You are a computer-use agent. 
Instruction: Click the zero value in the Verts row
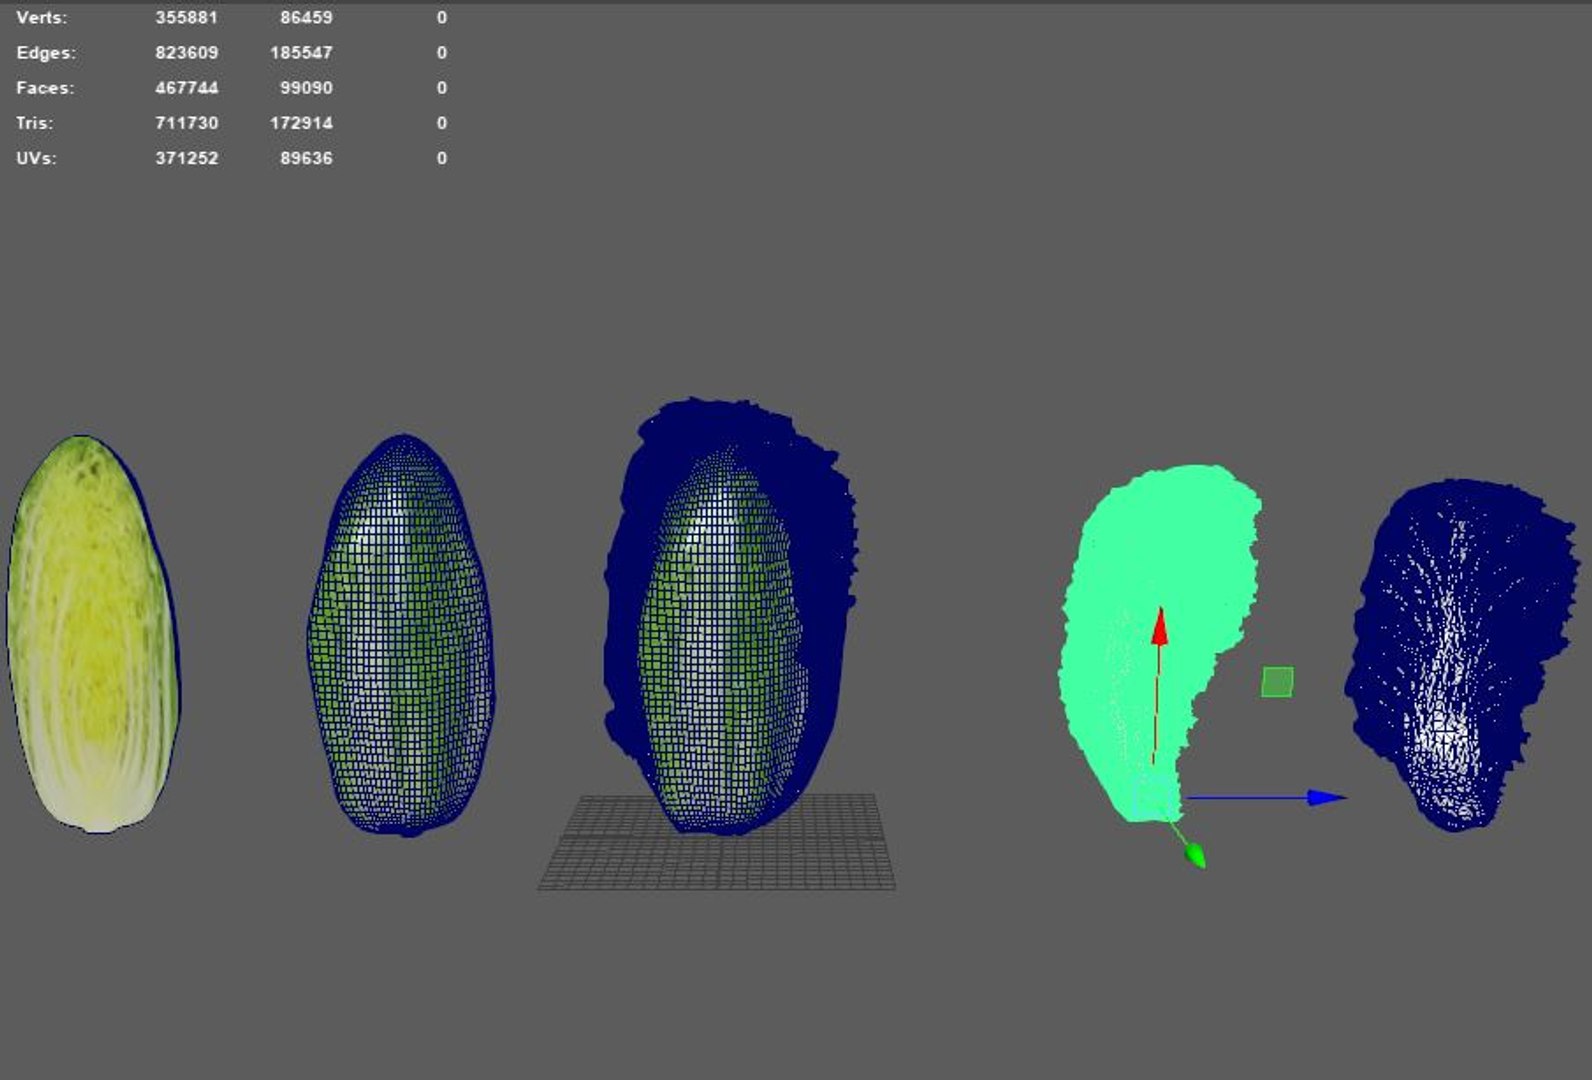pos(442,18)
